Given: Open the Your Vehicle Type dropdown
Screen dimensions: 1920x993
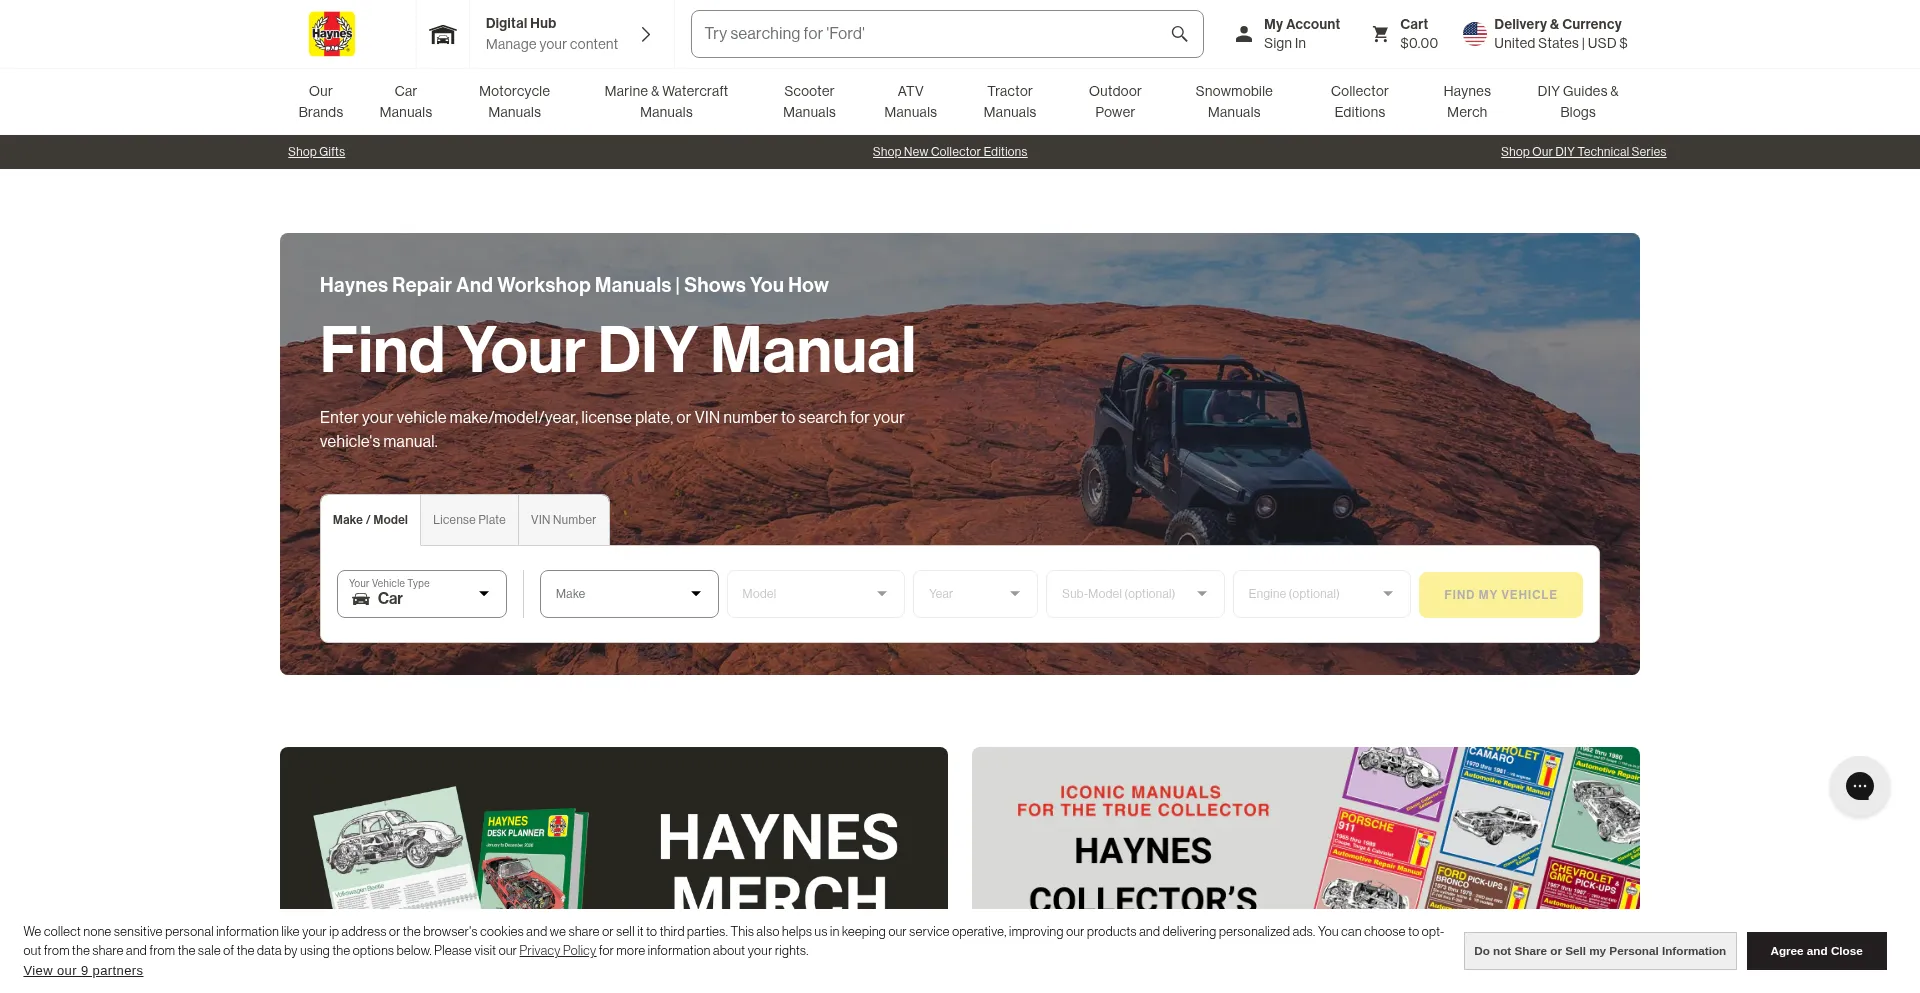Looking at the screenshot, I should 422,594.
